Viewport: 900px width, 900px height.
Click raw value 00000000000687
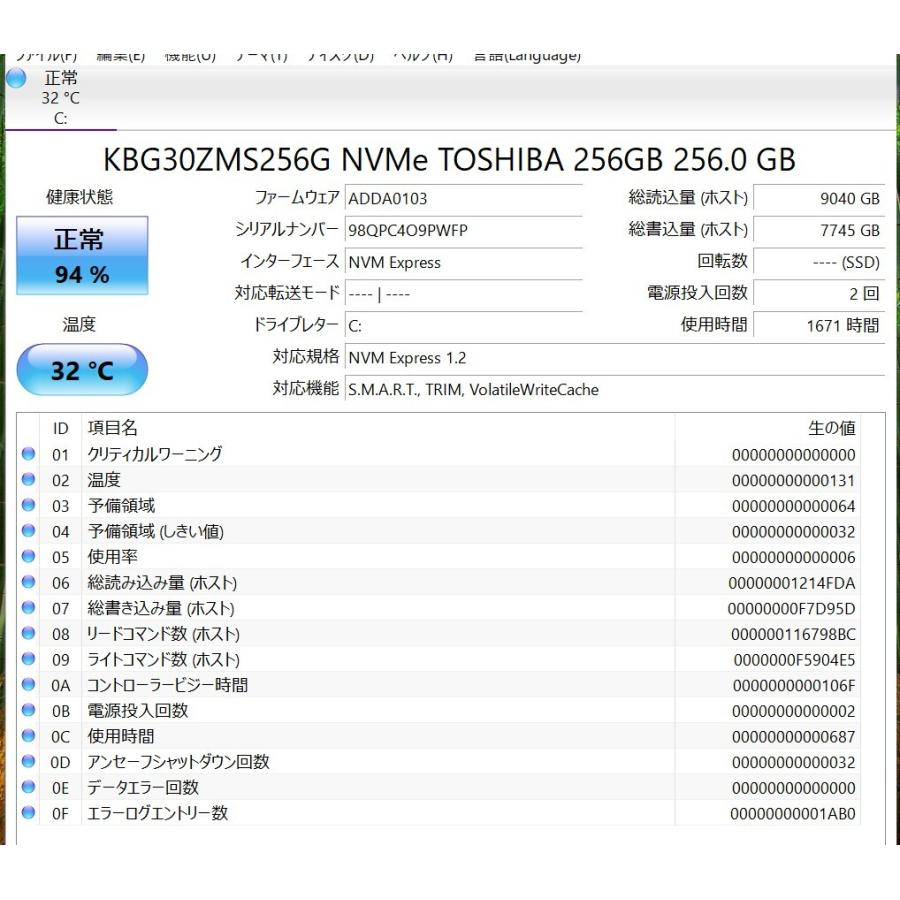coord(794,737)
